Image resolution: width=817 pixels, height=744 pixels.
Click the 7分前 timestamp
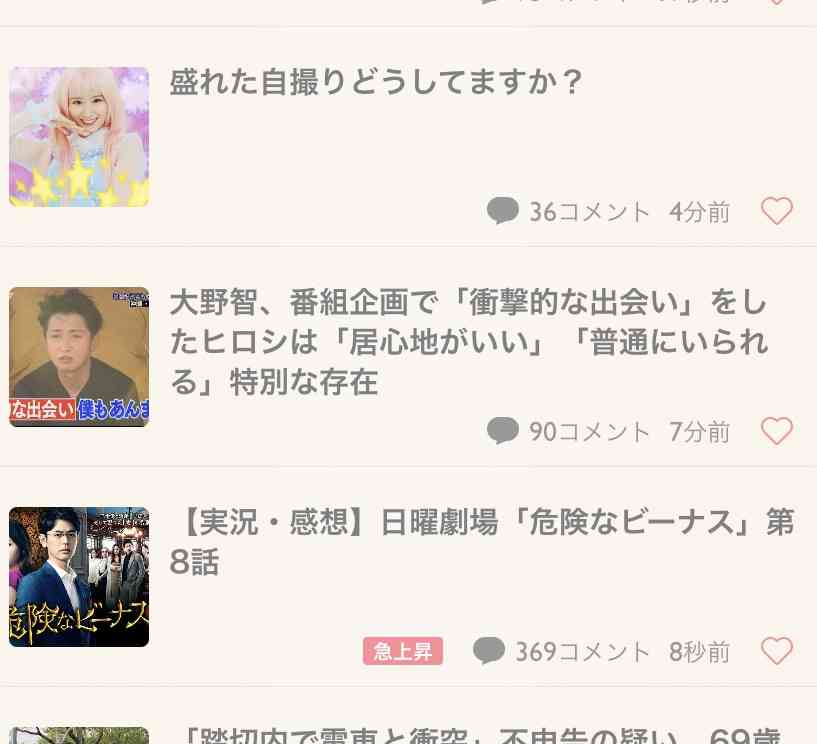point(699,432)
